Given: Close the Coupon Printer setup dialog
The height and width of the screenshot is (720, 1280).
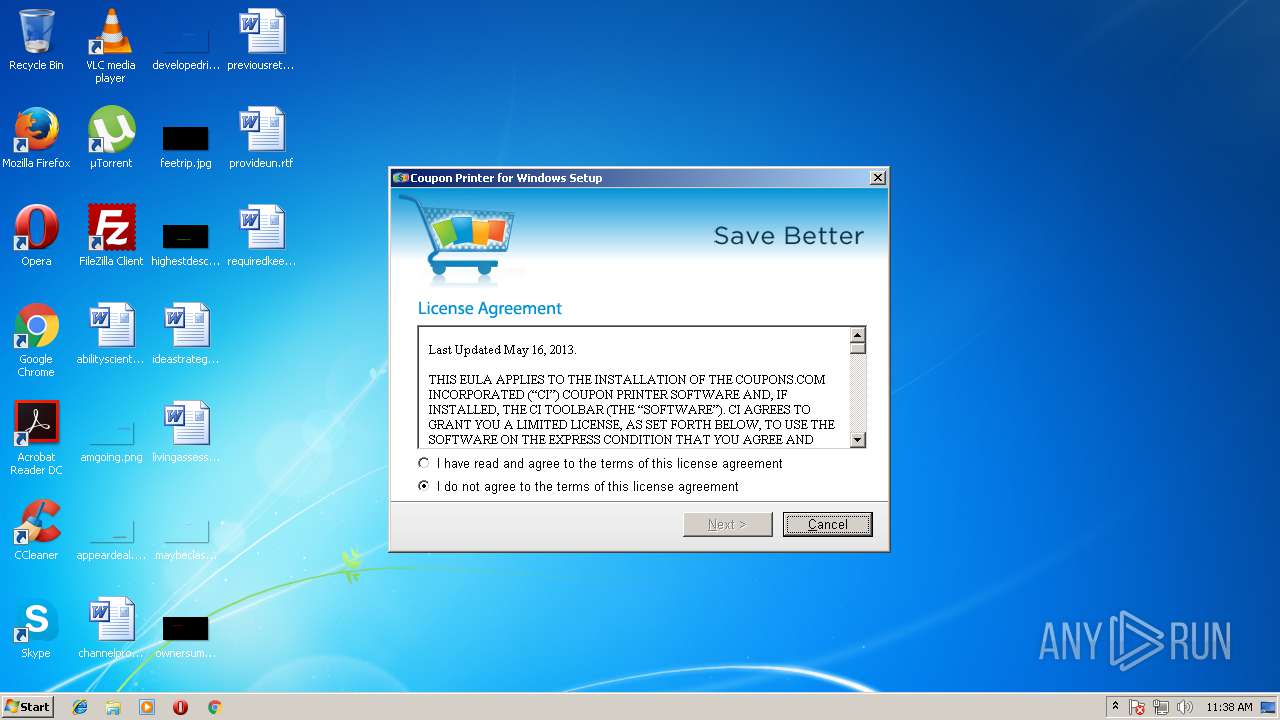Looking at the screenshot, I should 877,178.
